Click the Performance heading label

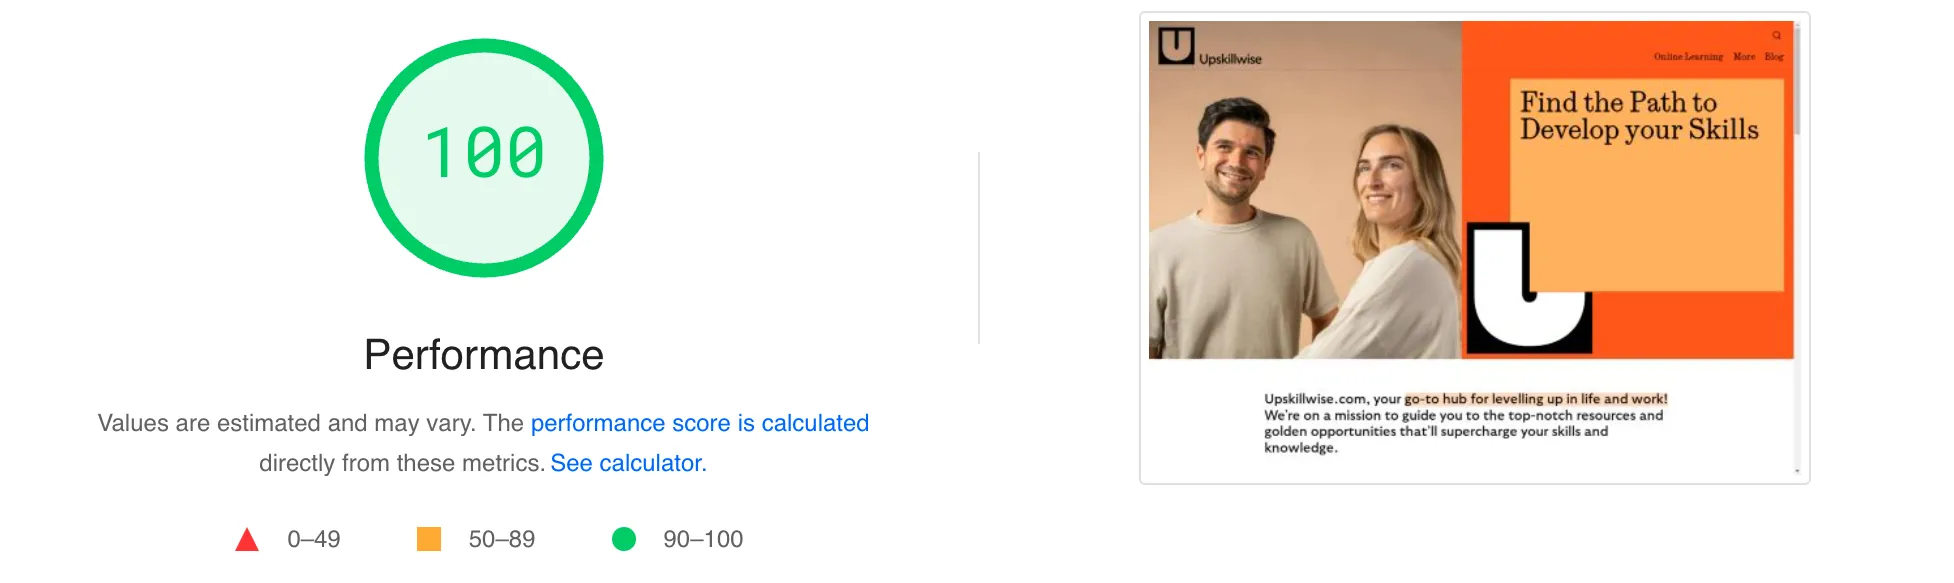tap(484, 355)
